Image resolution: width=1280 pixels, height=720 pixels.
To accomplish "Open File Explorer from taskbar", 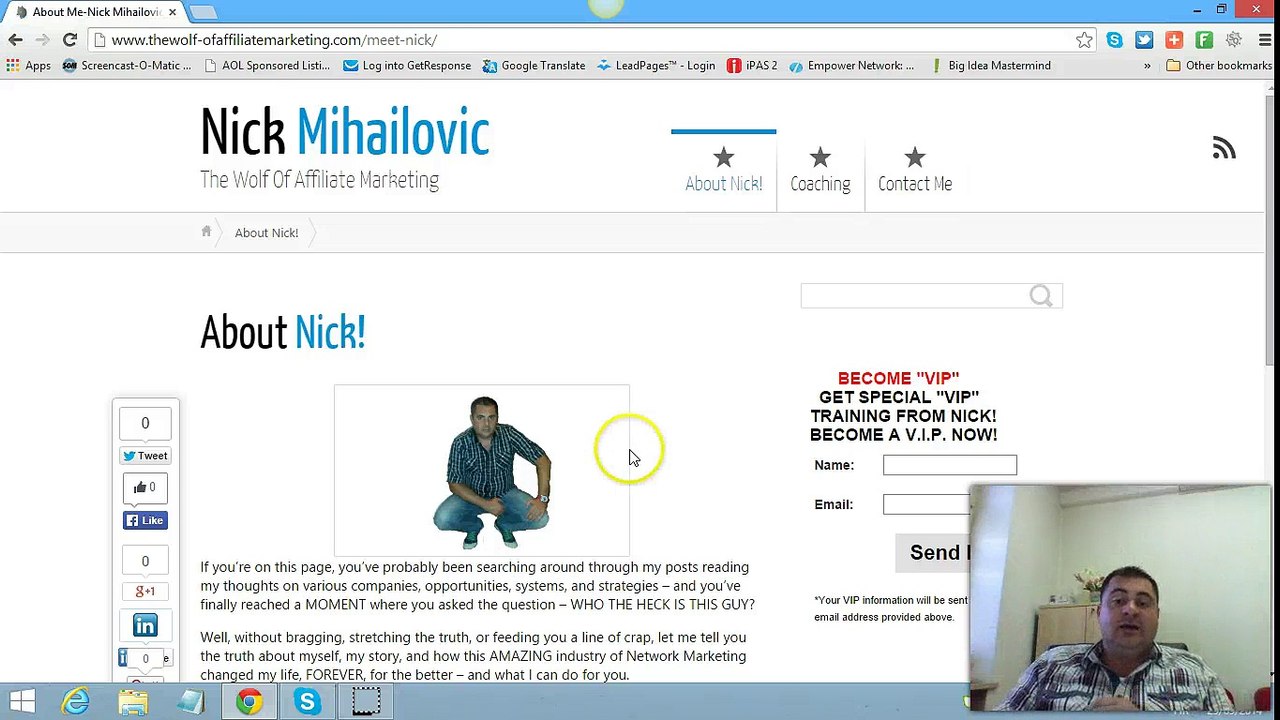I will coord(133,702).
